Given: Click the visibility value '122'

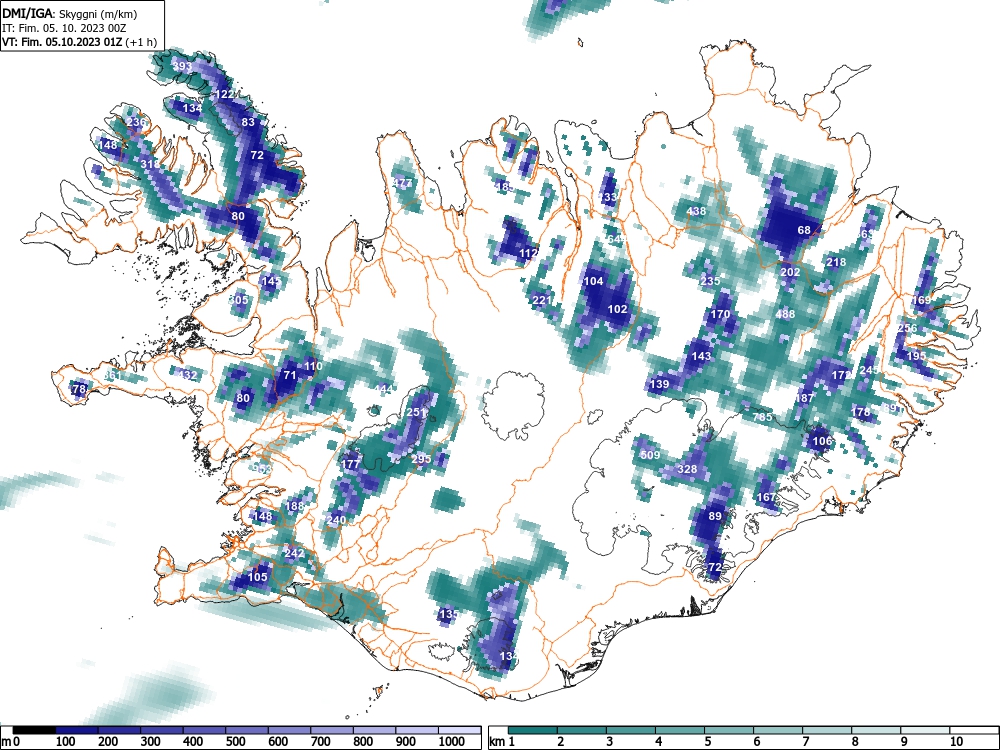Looking at the screenshot, I should click(x=224, y=94).
